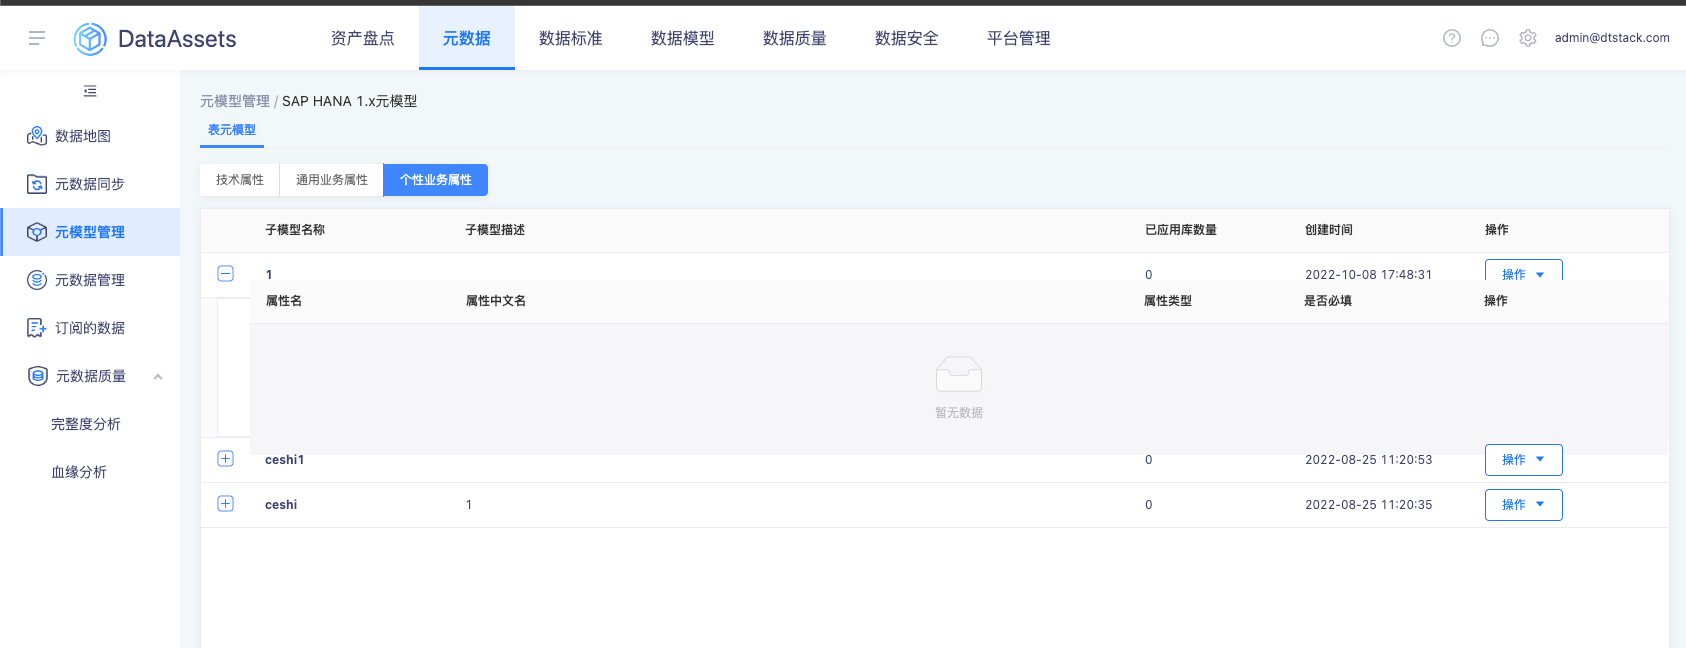
Task: Click the 已应用库数量 column header
Action: point(1181,230)
